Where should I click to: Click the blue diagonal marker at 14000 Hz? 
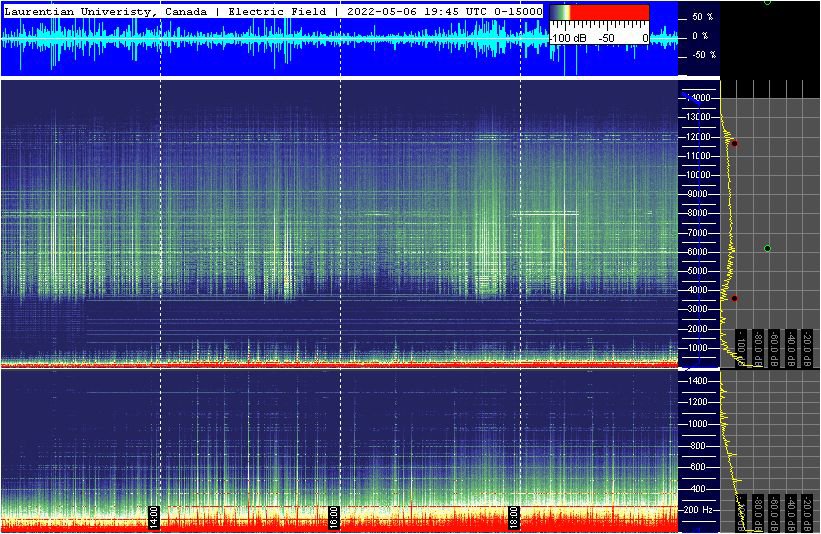pyautogui.click(x=691, y=98)
